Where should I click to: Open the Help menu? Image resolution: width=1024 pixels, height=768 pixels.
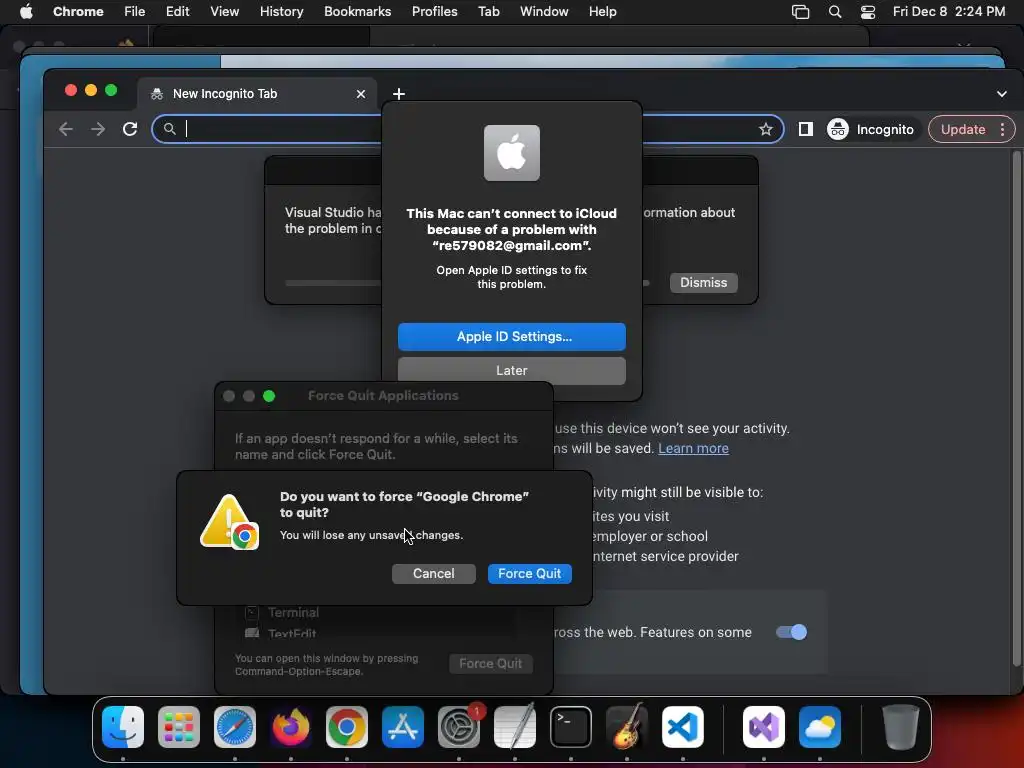tap(602, 12)
